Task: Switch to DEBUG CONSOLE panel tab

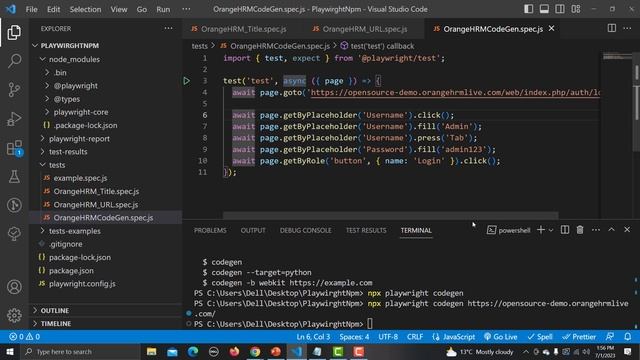Action: tap(305, 230)
